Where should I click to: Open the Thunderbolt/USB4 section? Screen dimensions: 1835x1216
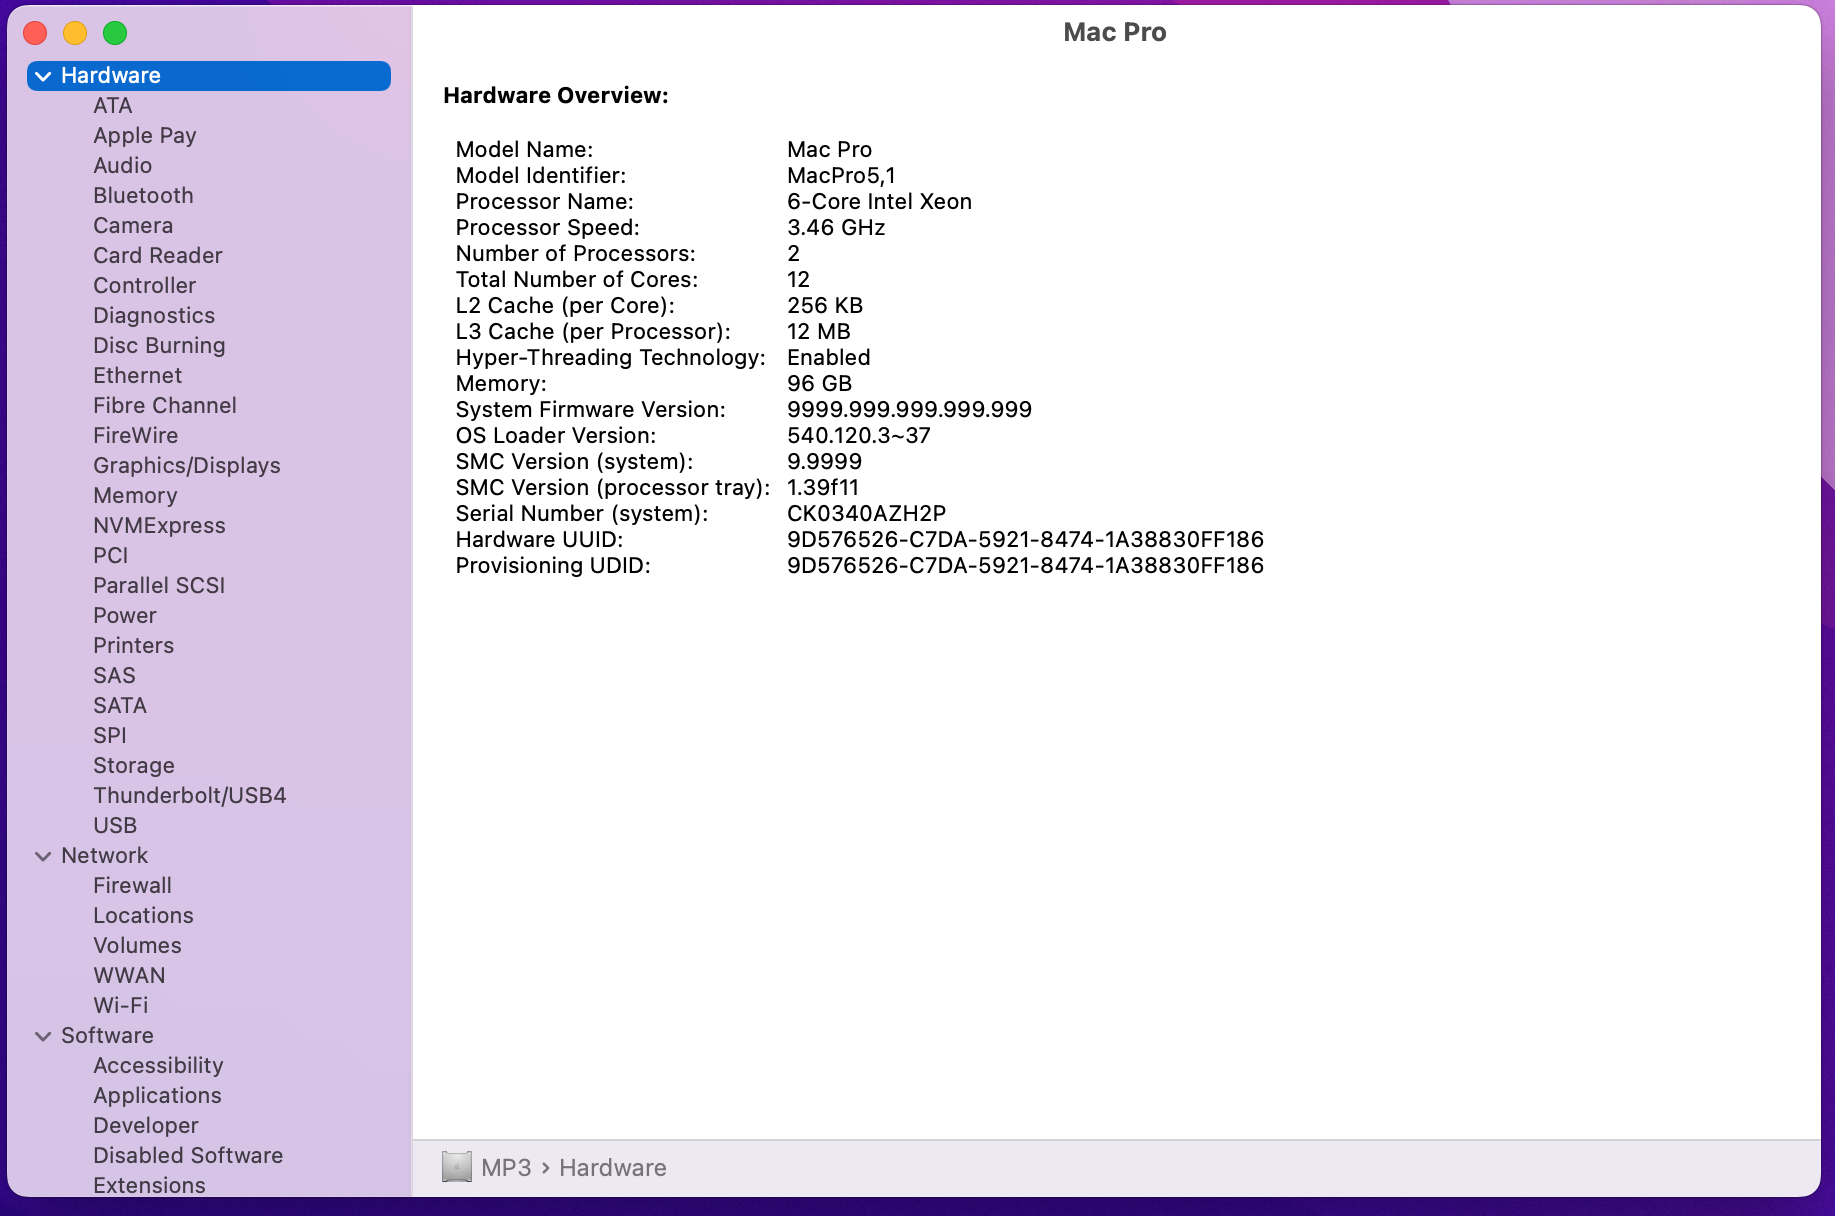[189, 795]
